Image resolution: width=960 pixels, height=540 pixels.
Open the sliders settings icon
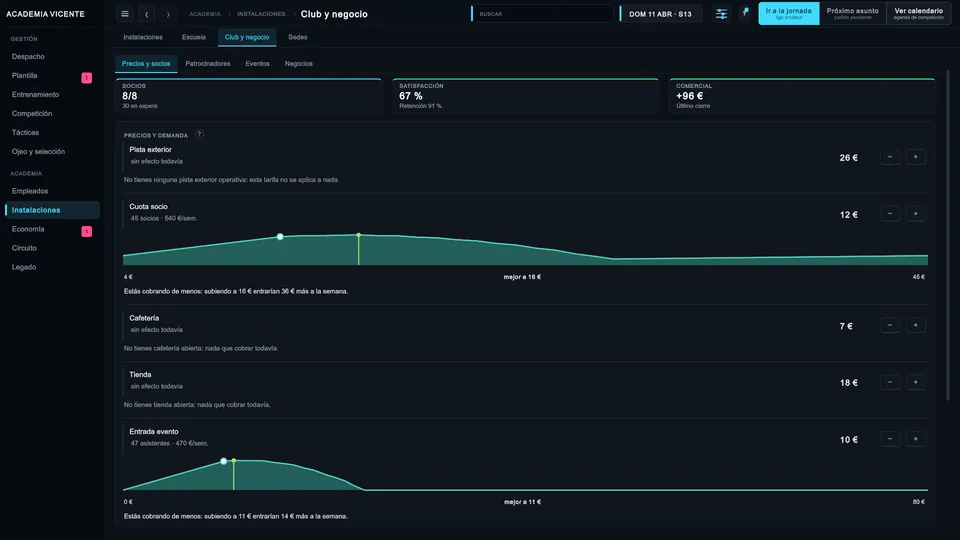pyautogui.click(x=722, y=14)
